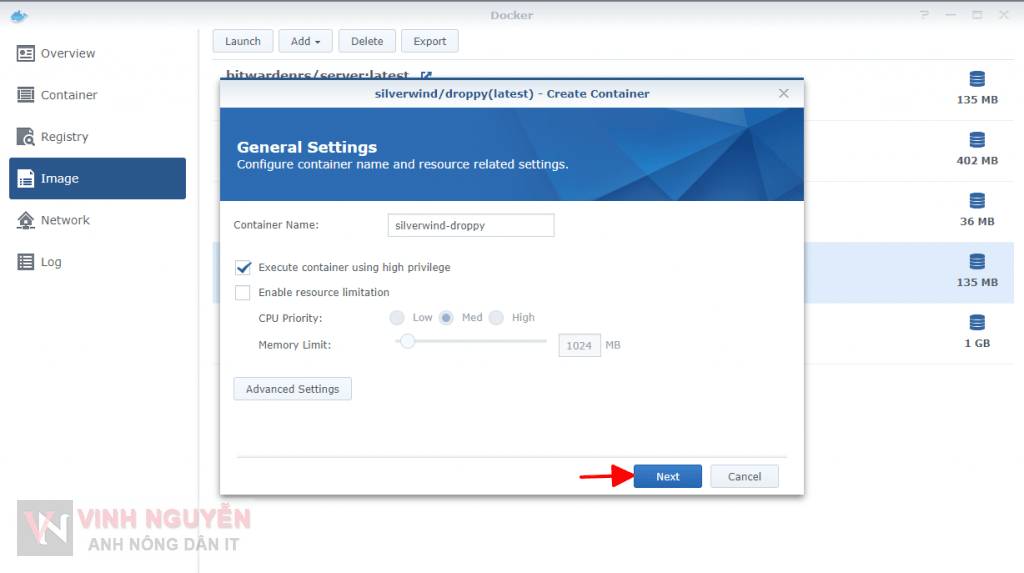Viewport: 1024px width, 573px height.
Task: Open external link icon beside bitwardenrs image
Action: point(426,75)
